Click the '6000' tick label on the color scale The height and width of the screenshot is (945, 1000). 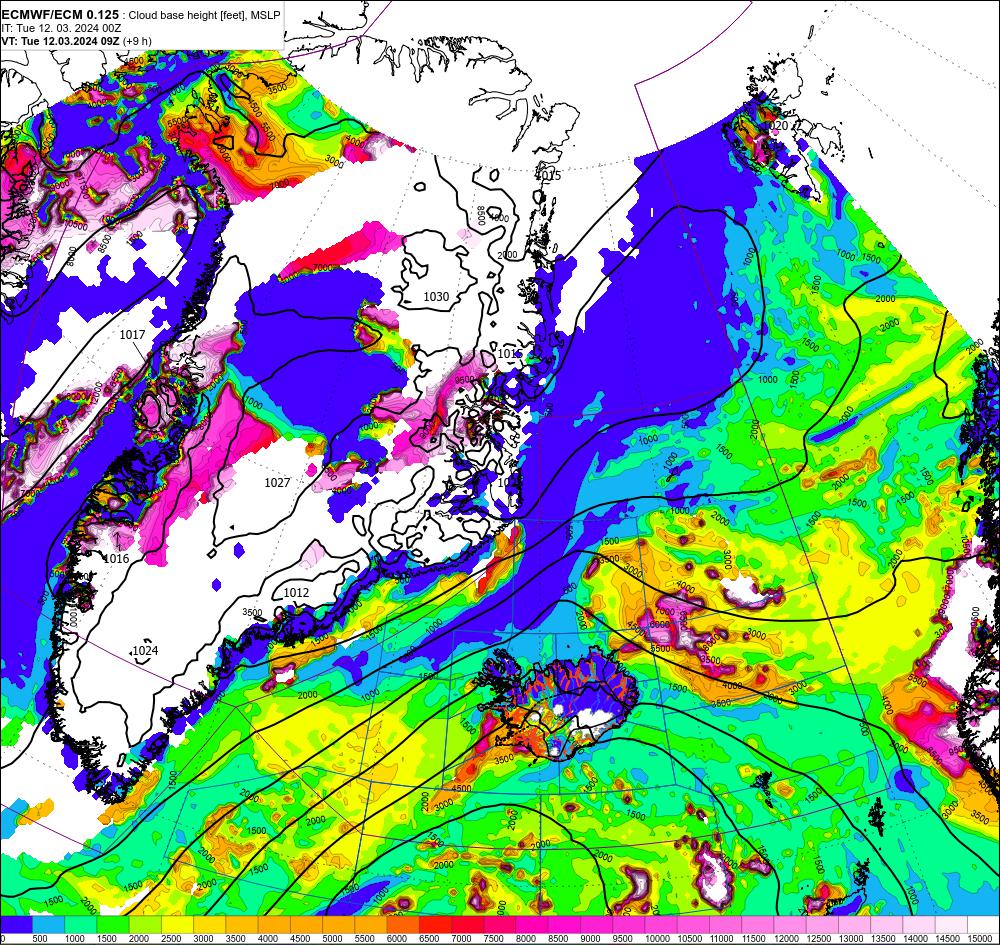coord(397,939)
